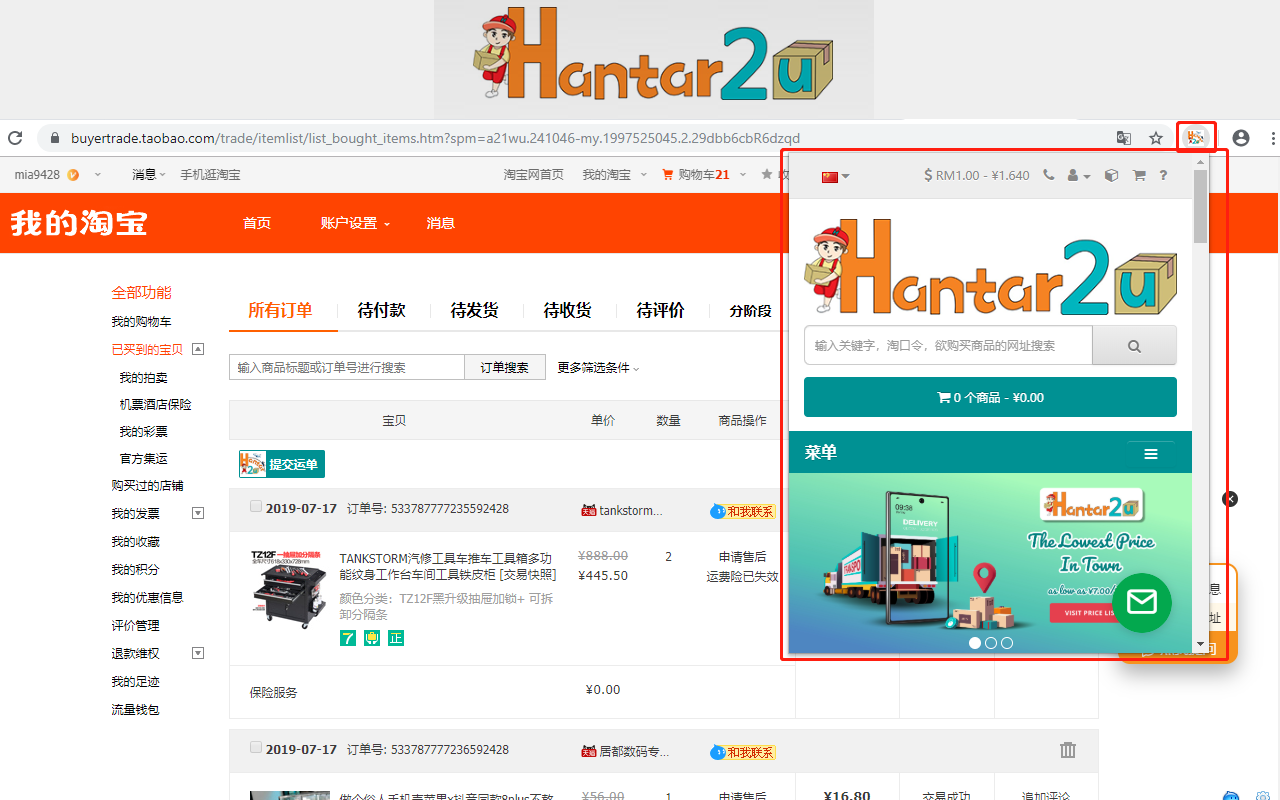Click the 提交运单 Hantar2u button

click(282, 464)
